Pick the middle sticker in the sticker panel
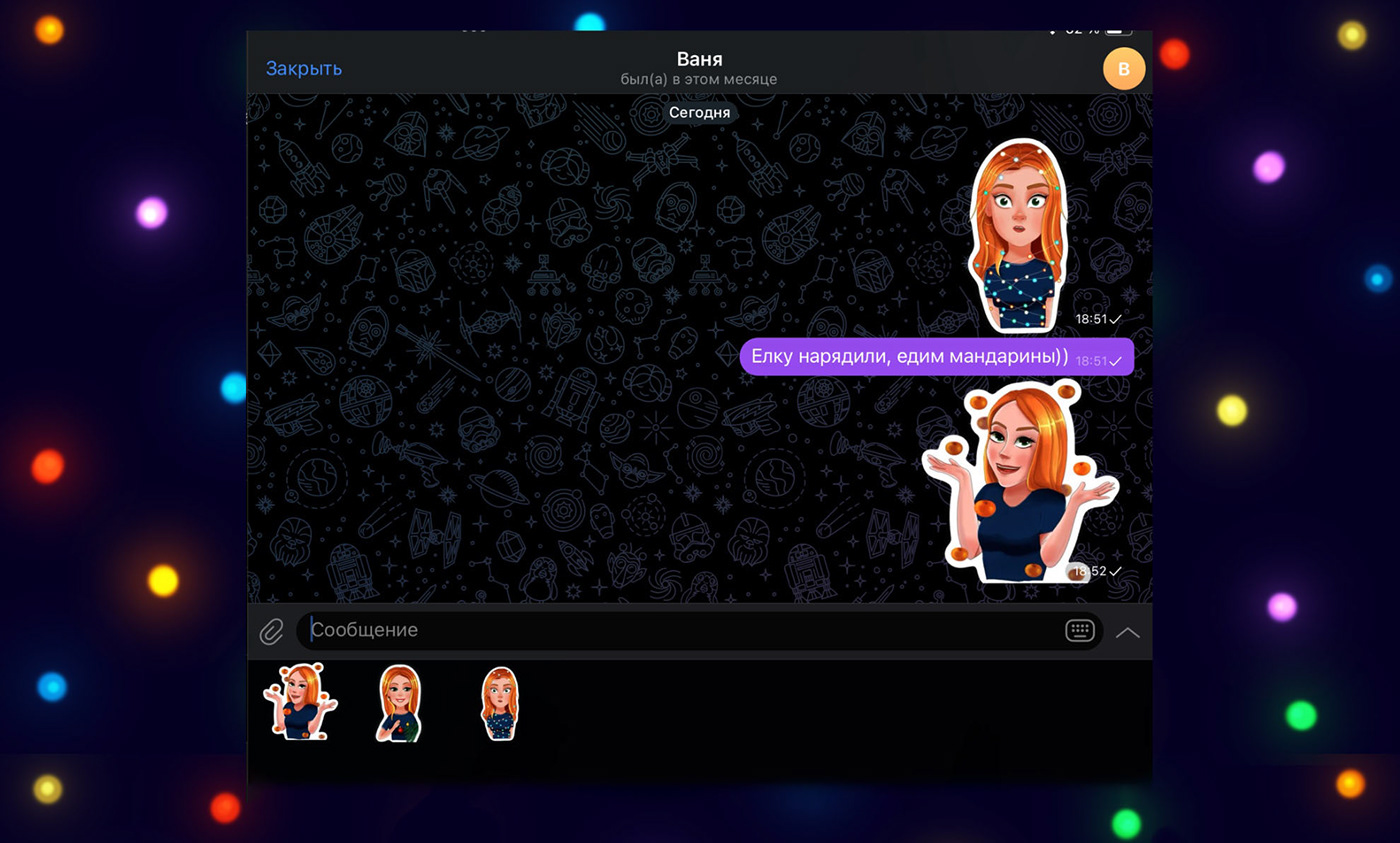This screenshot has width=1400, height=843. (x=399, y=703)
